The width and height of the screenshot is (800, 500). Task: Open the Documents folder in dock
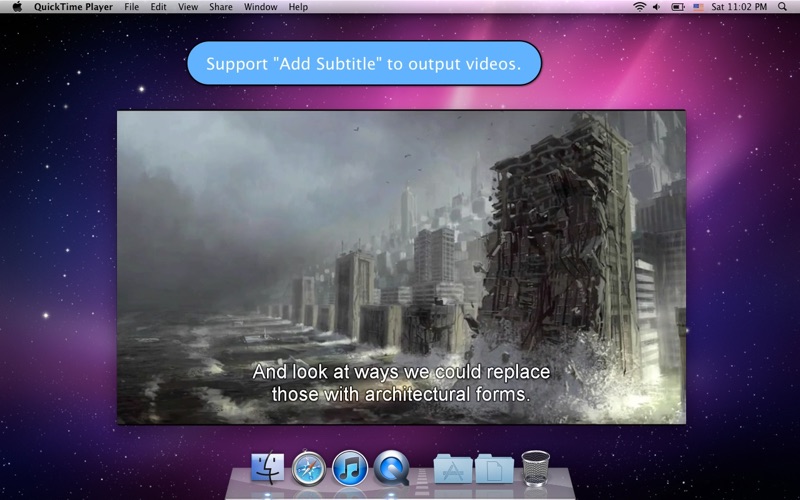494,468
